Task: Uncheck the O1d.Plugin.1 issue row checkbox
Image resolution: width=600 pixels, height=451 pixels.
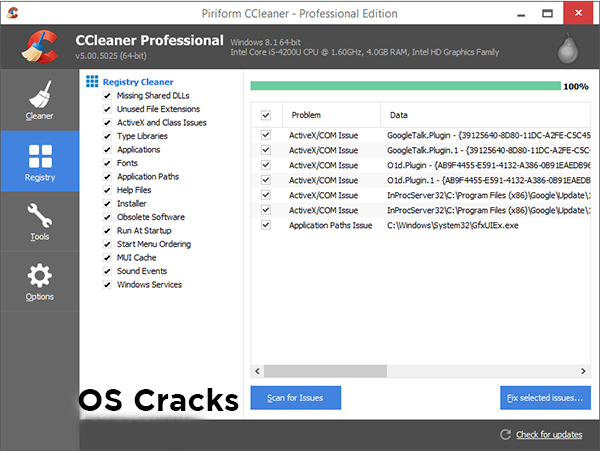Action: [x=266, y=180]
